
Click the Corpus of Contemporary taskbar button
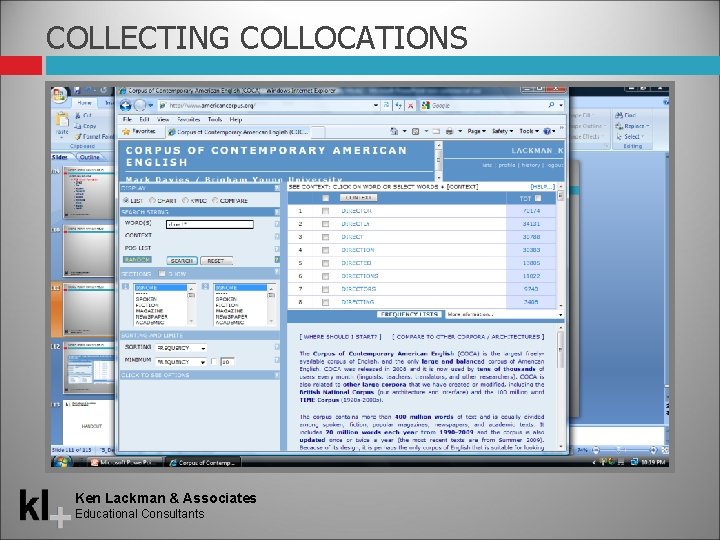[202, 462]
